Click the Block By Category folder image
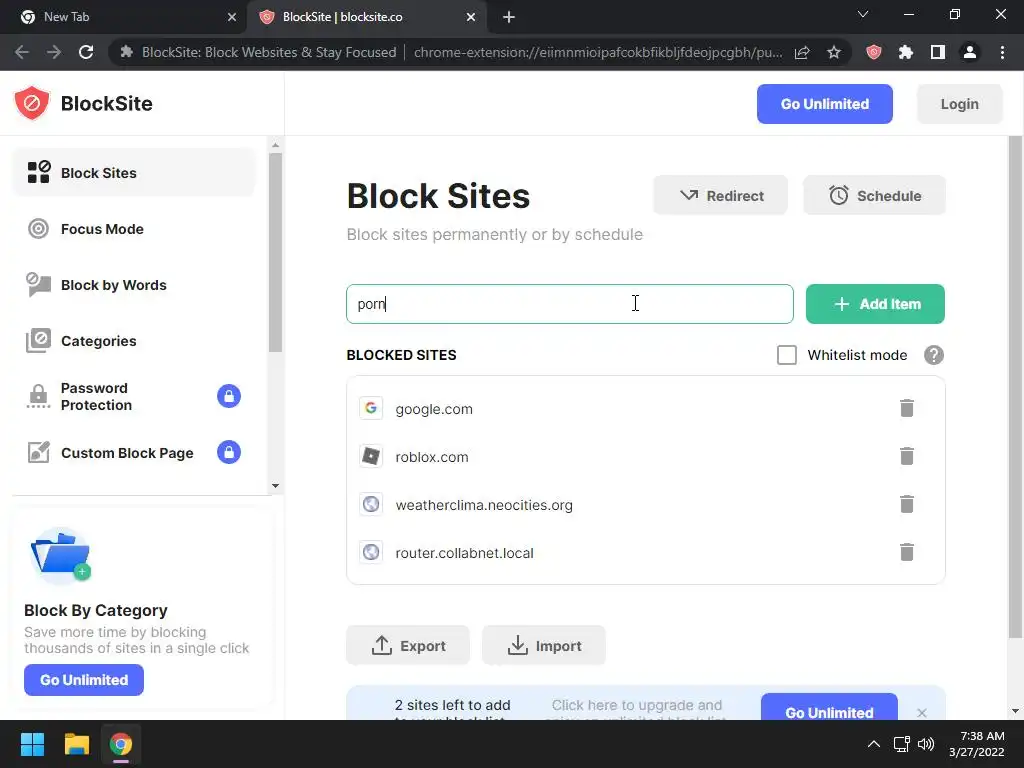Screen dimensions: 1024x768 61,555
